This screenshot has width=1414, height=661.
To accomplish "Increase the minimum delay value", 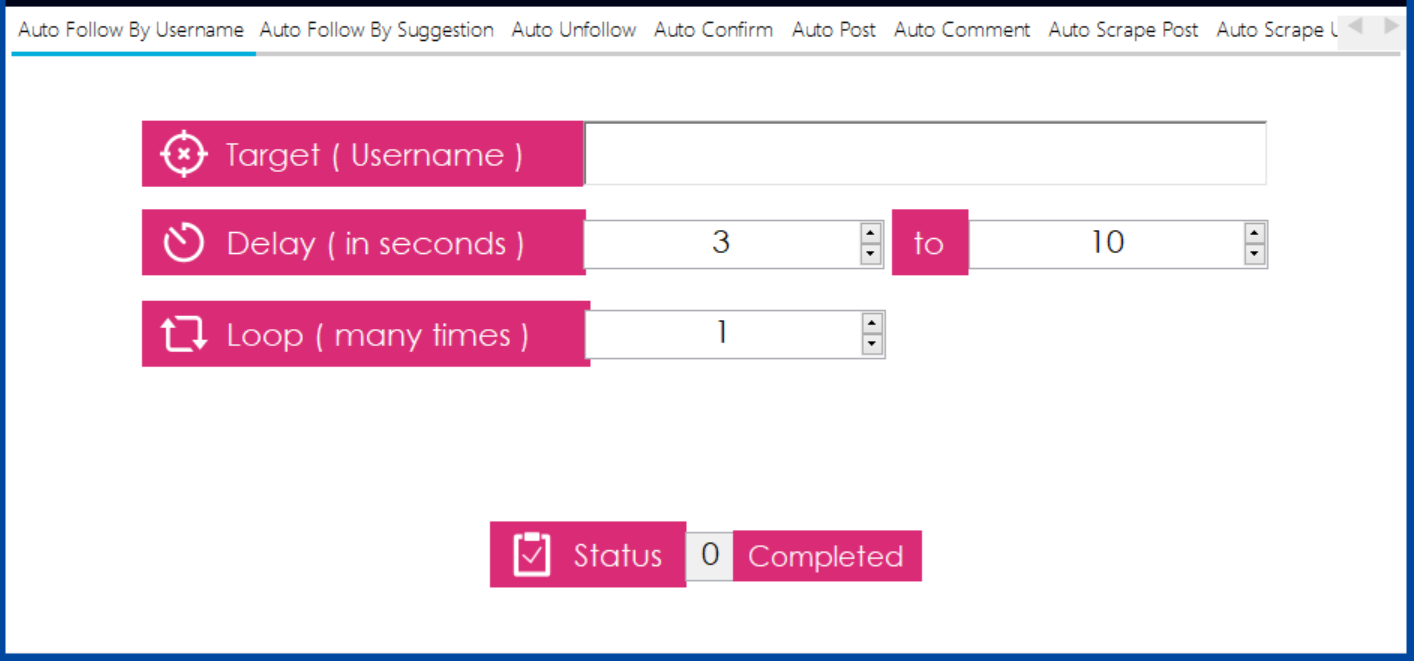I will [871, 233].
